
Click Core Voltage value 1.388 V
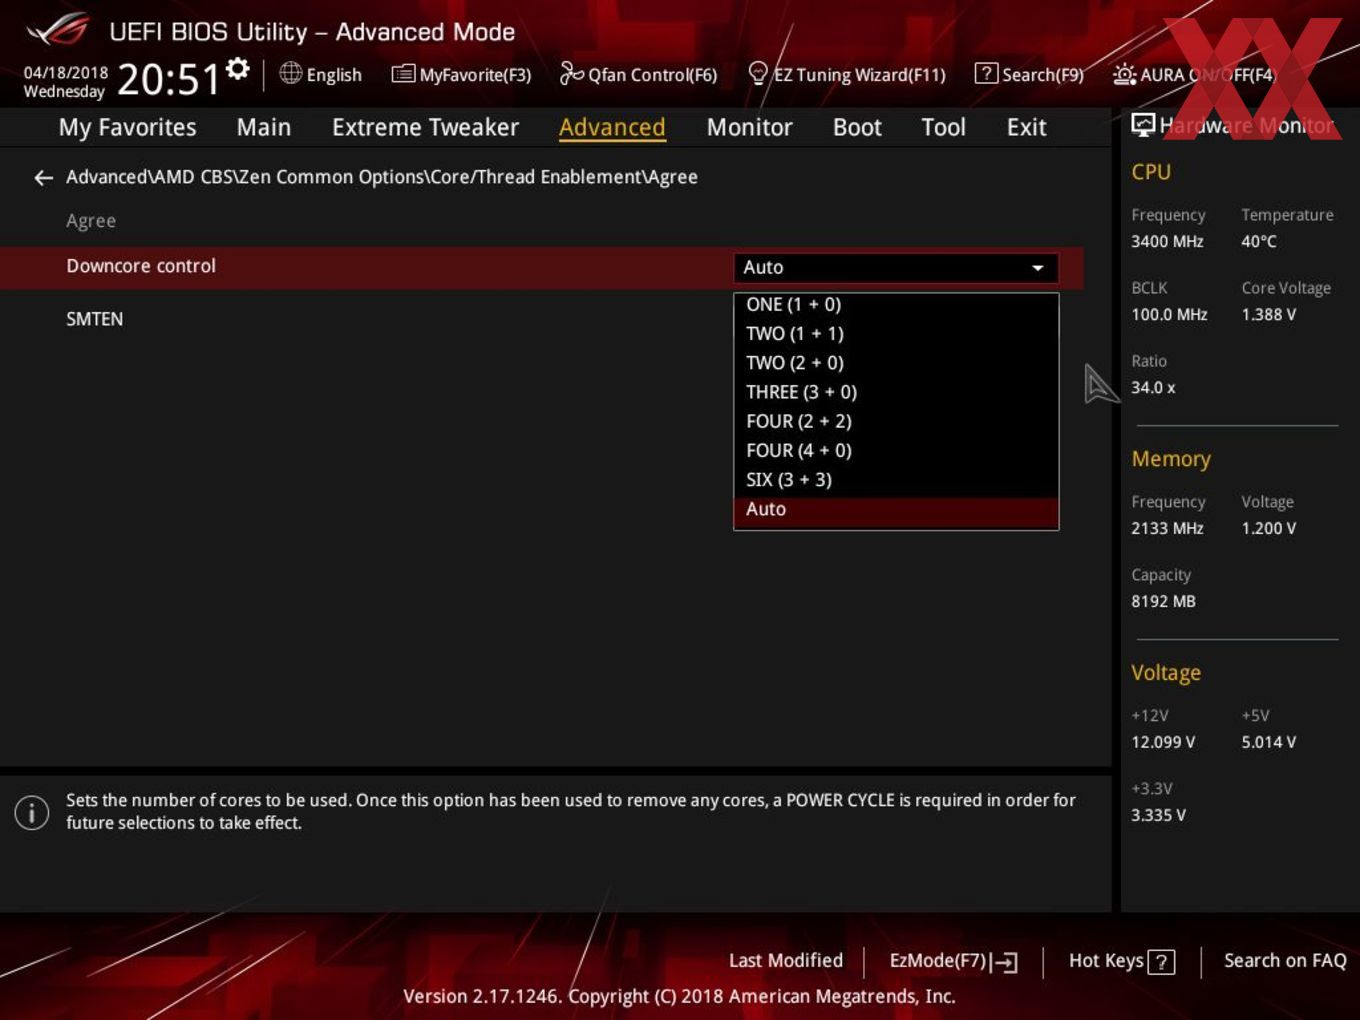[x=1269, y=315]
